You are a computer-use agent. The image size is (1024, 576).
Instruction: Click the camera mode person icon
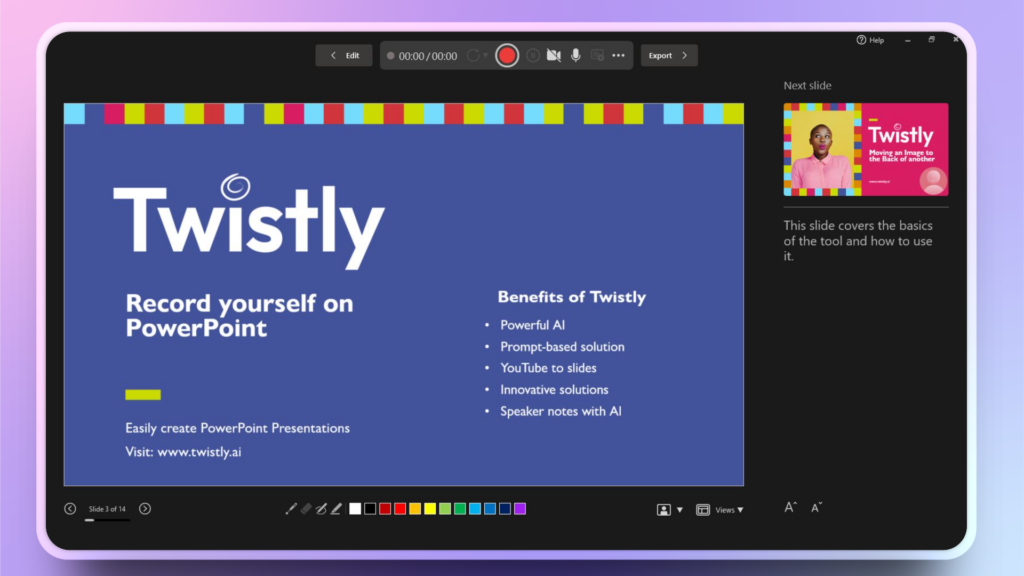pyautogui.click(x=664, y=510)
